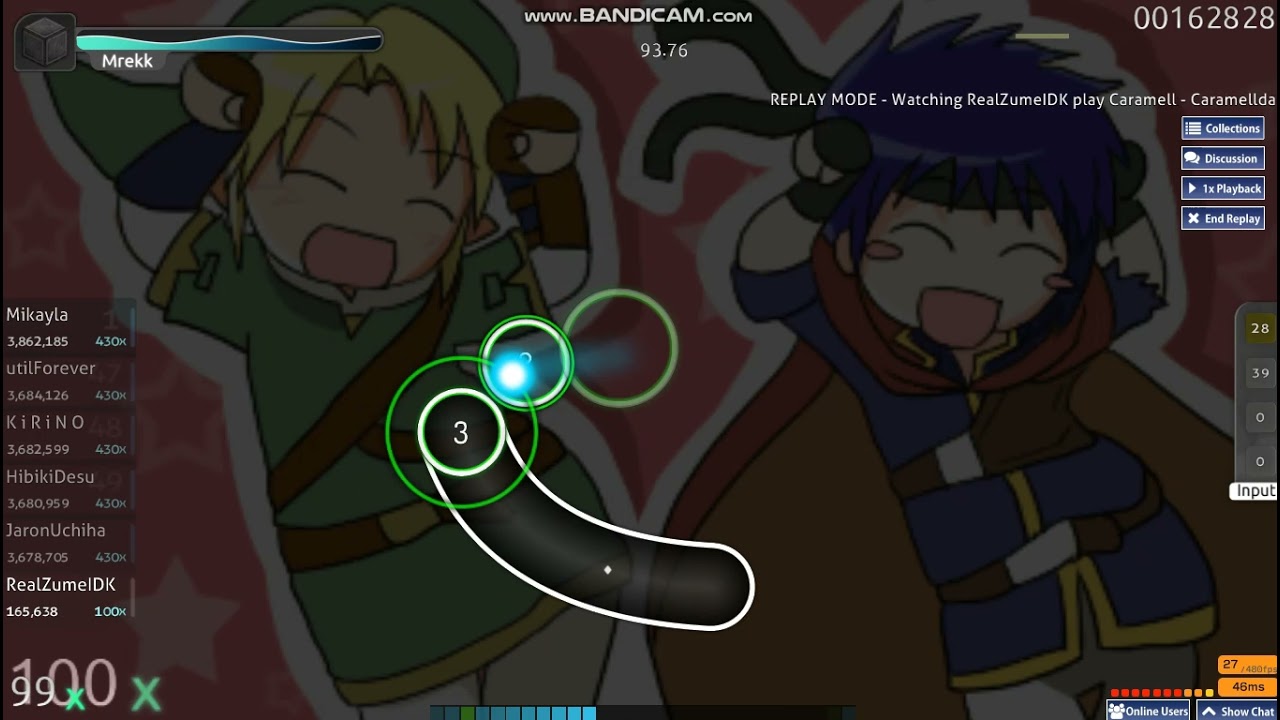This screenshot has width=1280, height=720.
Task: Click the mod cube icon top-left
Action: (45, 43)
